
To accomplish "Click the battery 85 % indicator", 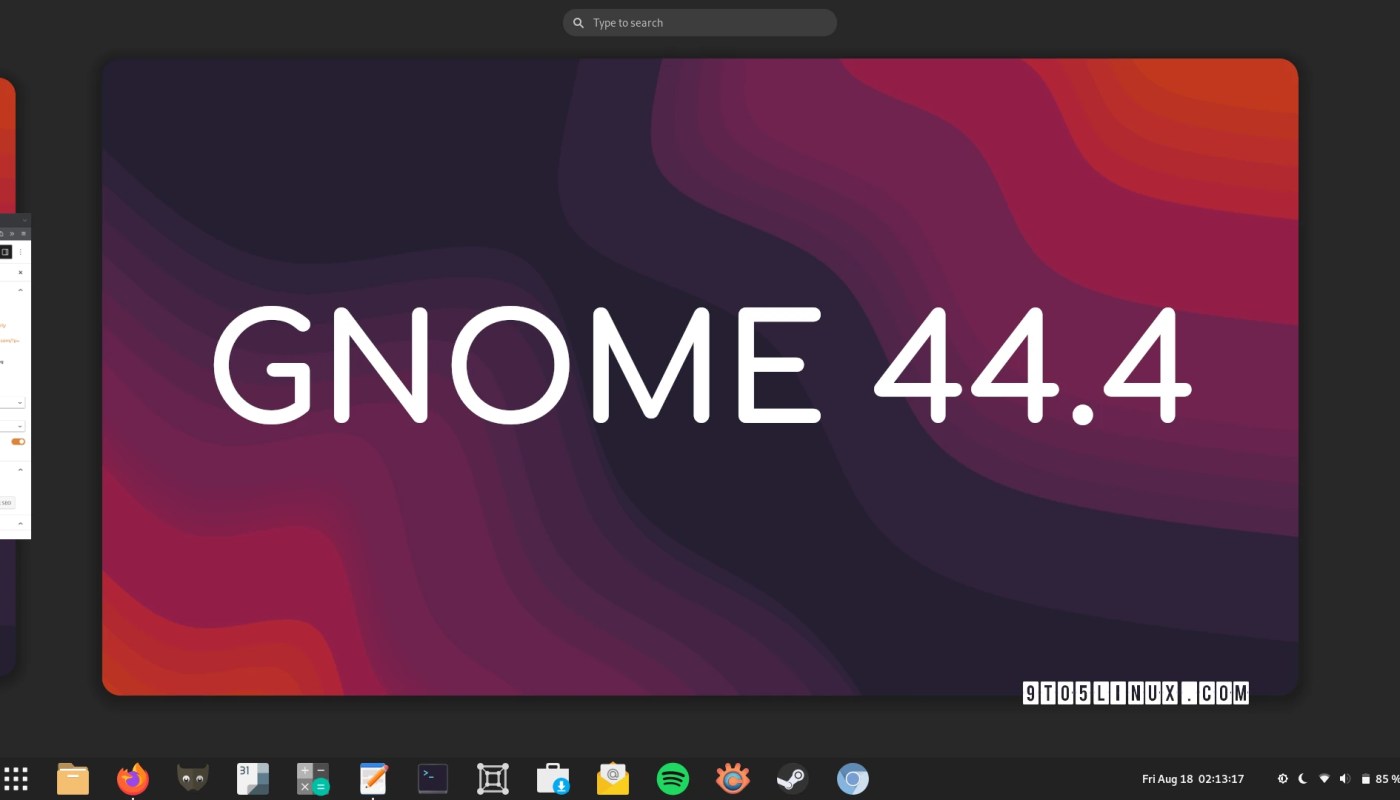I will pyautogui.click(x=1380, y=779).
